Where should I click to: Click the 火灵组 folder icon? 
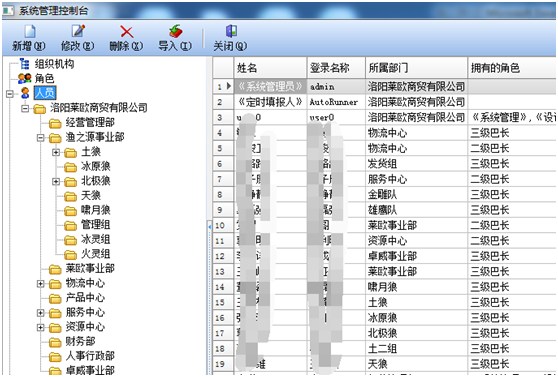[x=70, y=255]
